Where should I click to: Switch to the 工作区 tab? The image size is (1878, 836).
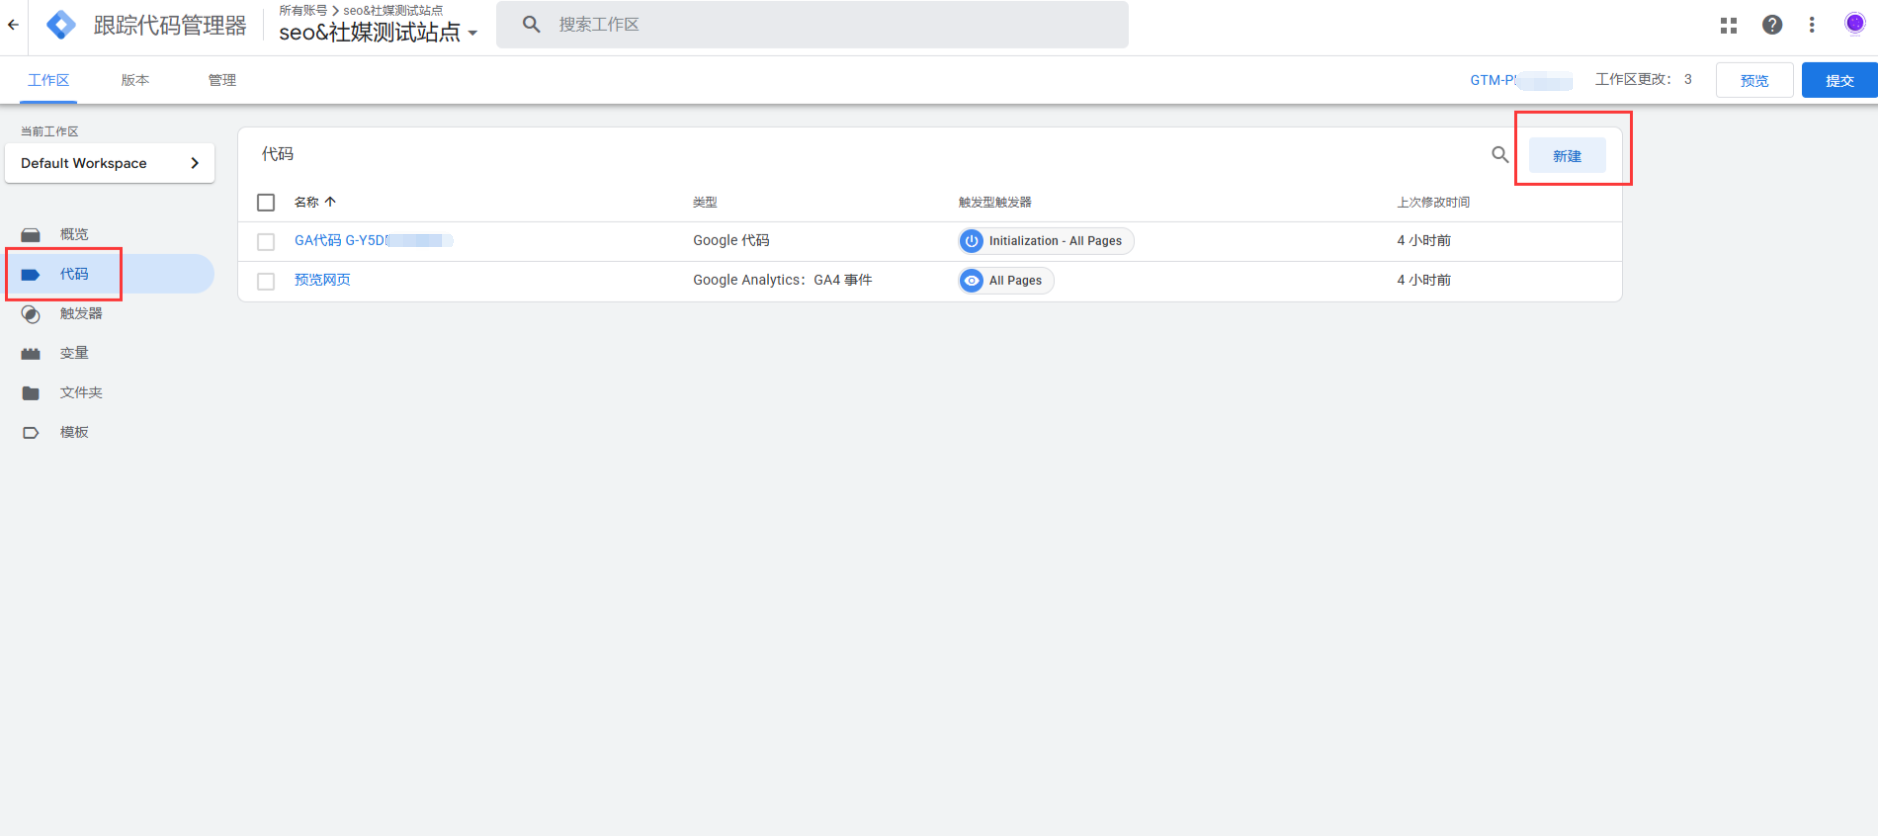48,80
